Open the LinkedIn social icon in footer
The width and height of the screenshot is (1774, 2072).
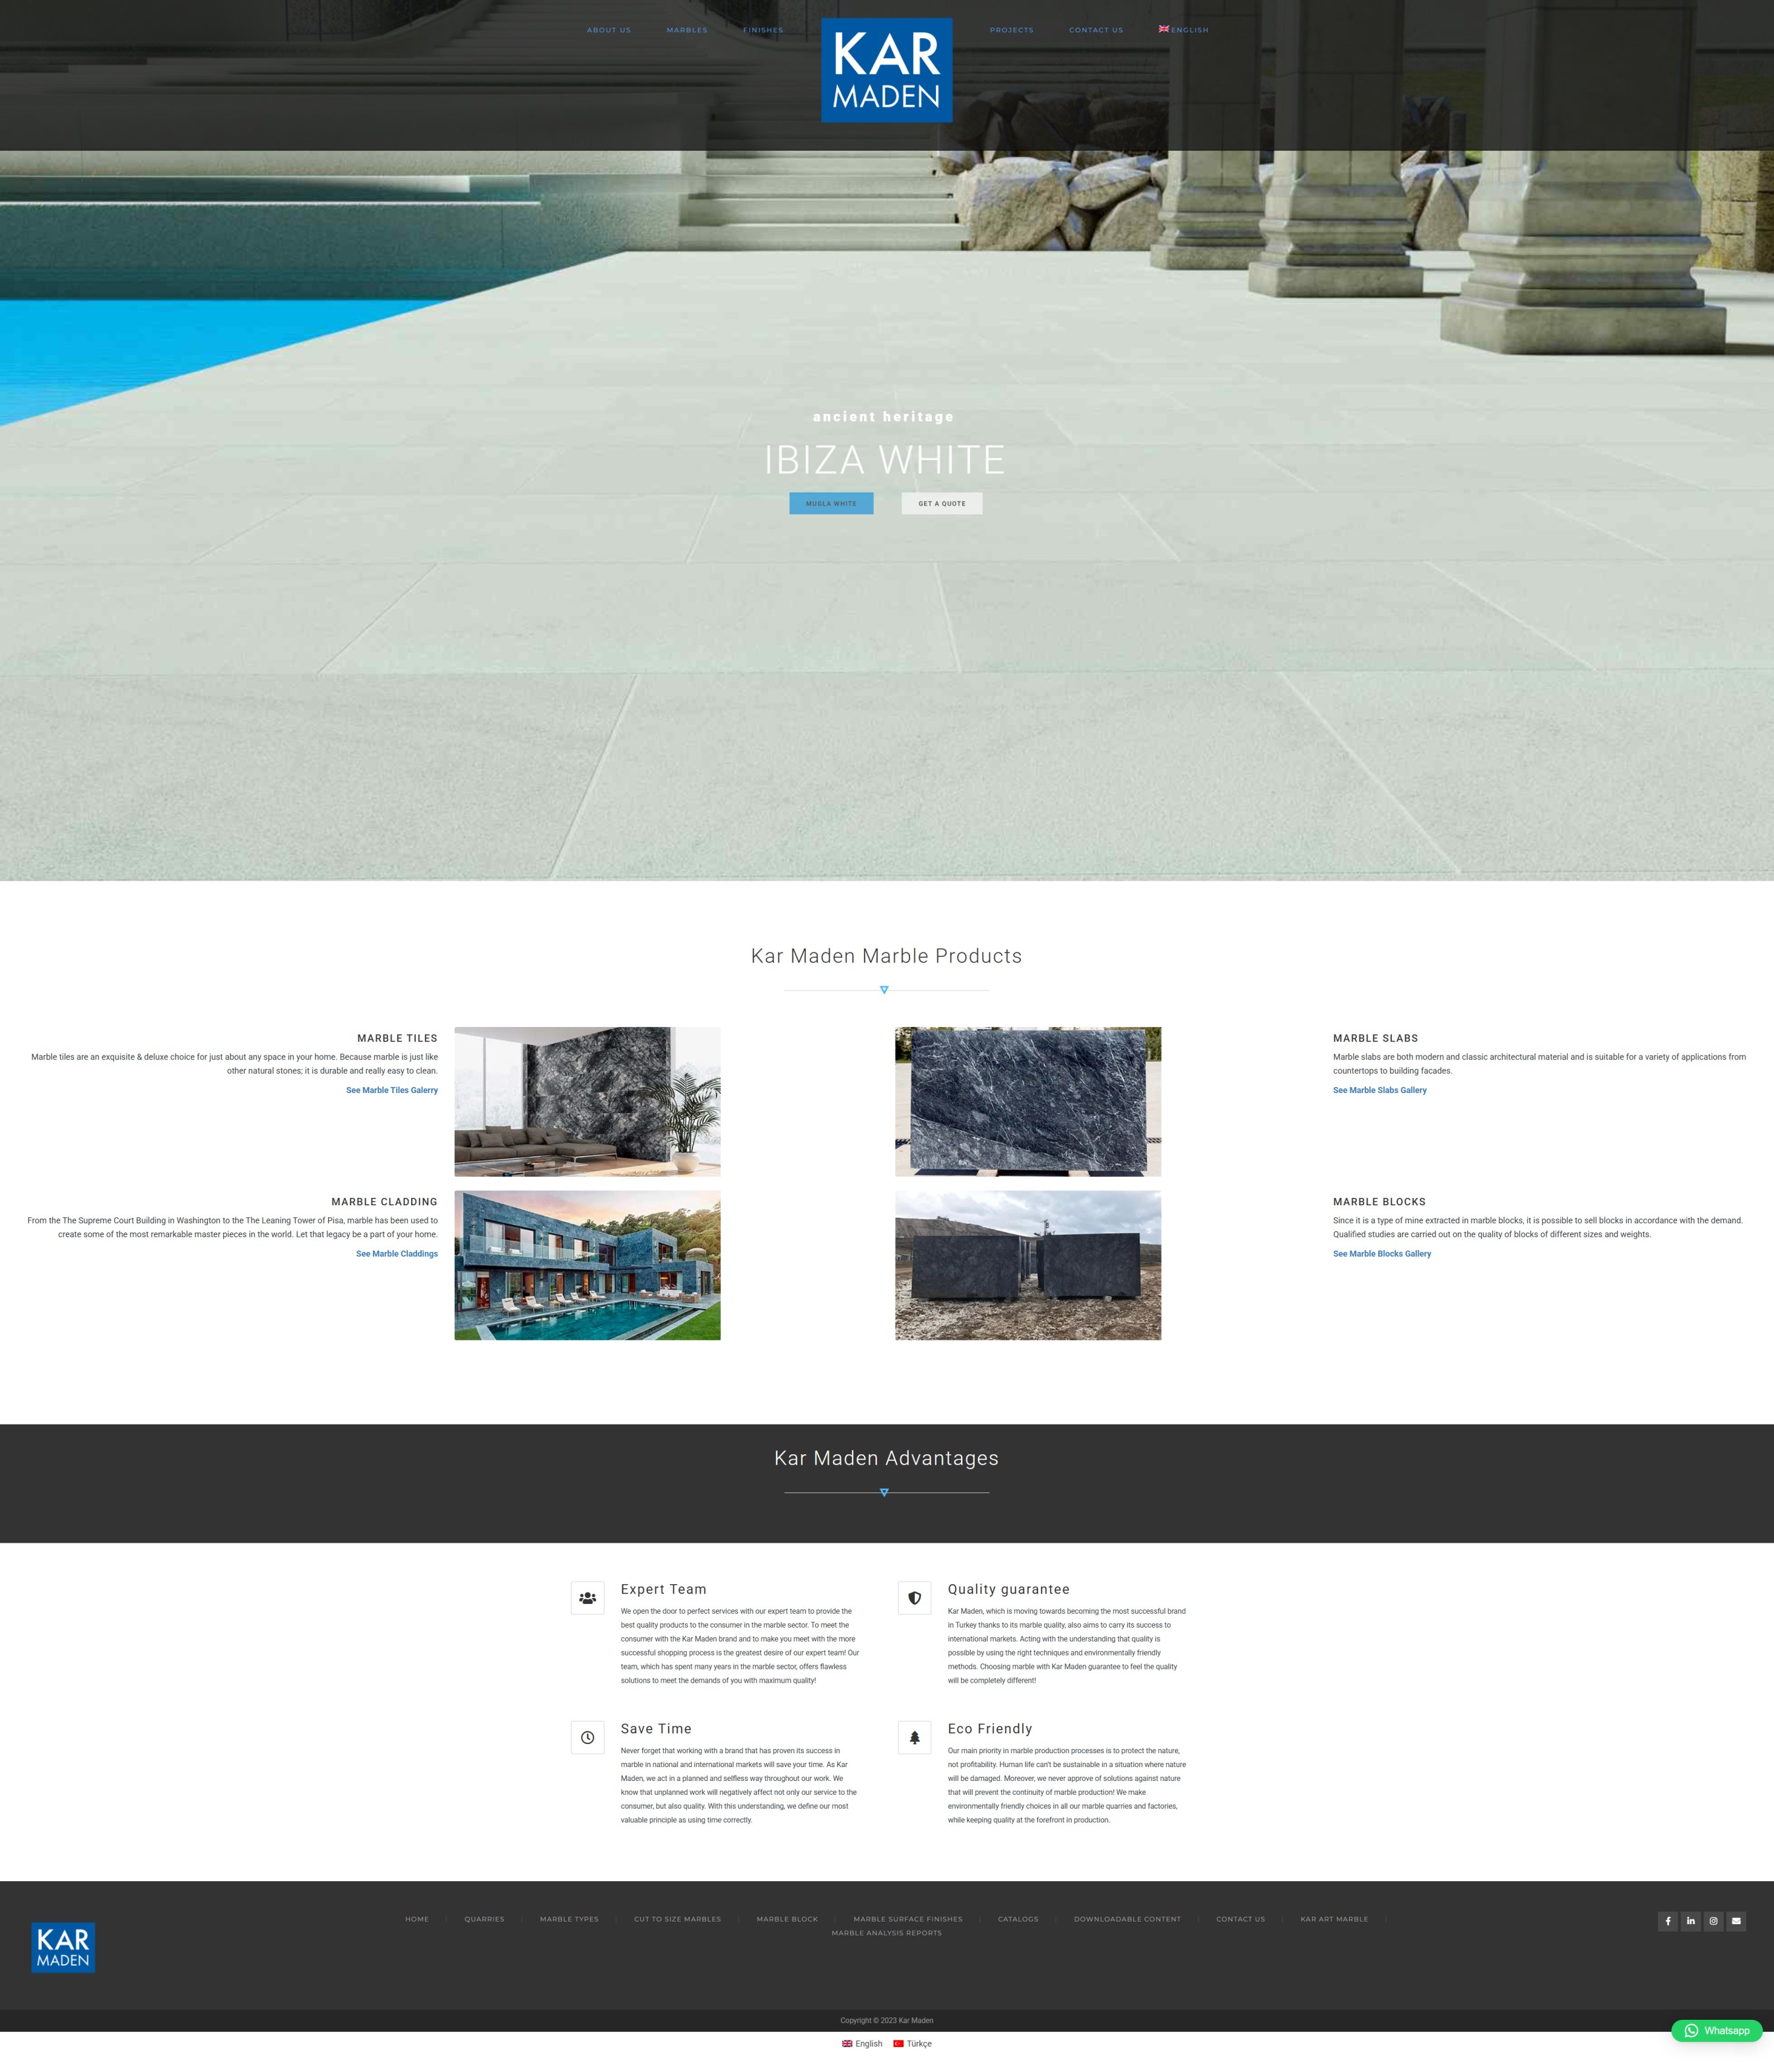[x=1690, y=1921]
